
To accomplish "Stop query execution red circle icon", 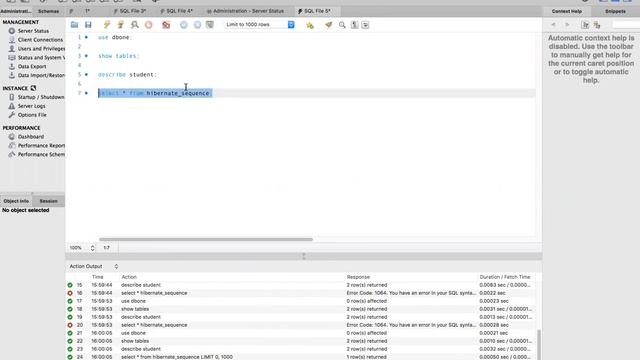I will (x=149, y=25).
